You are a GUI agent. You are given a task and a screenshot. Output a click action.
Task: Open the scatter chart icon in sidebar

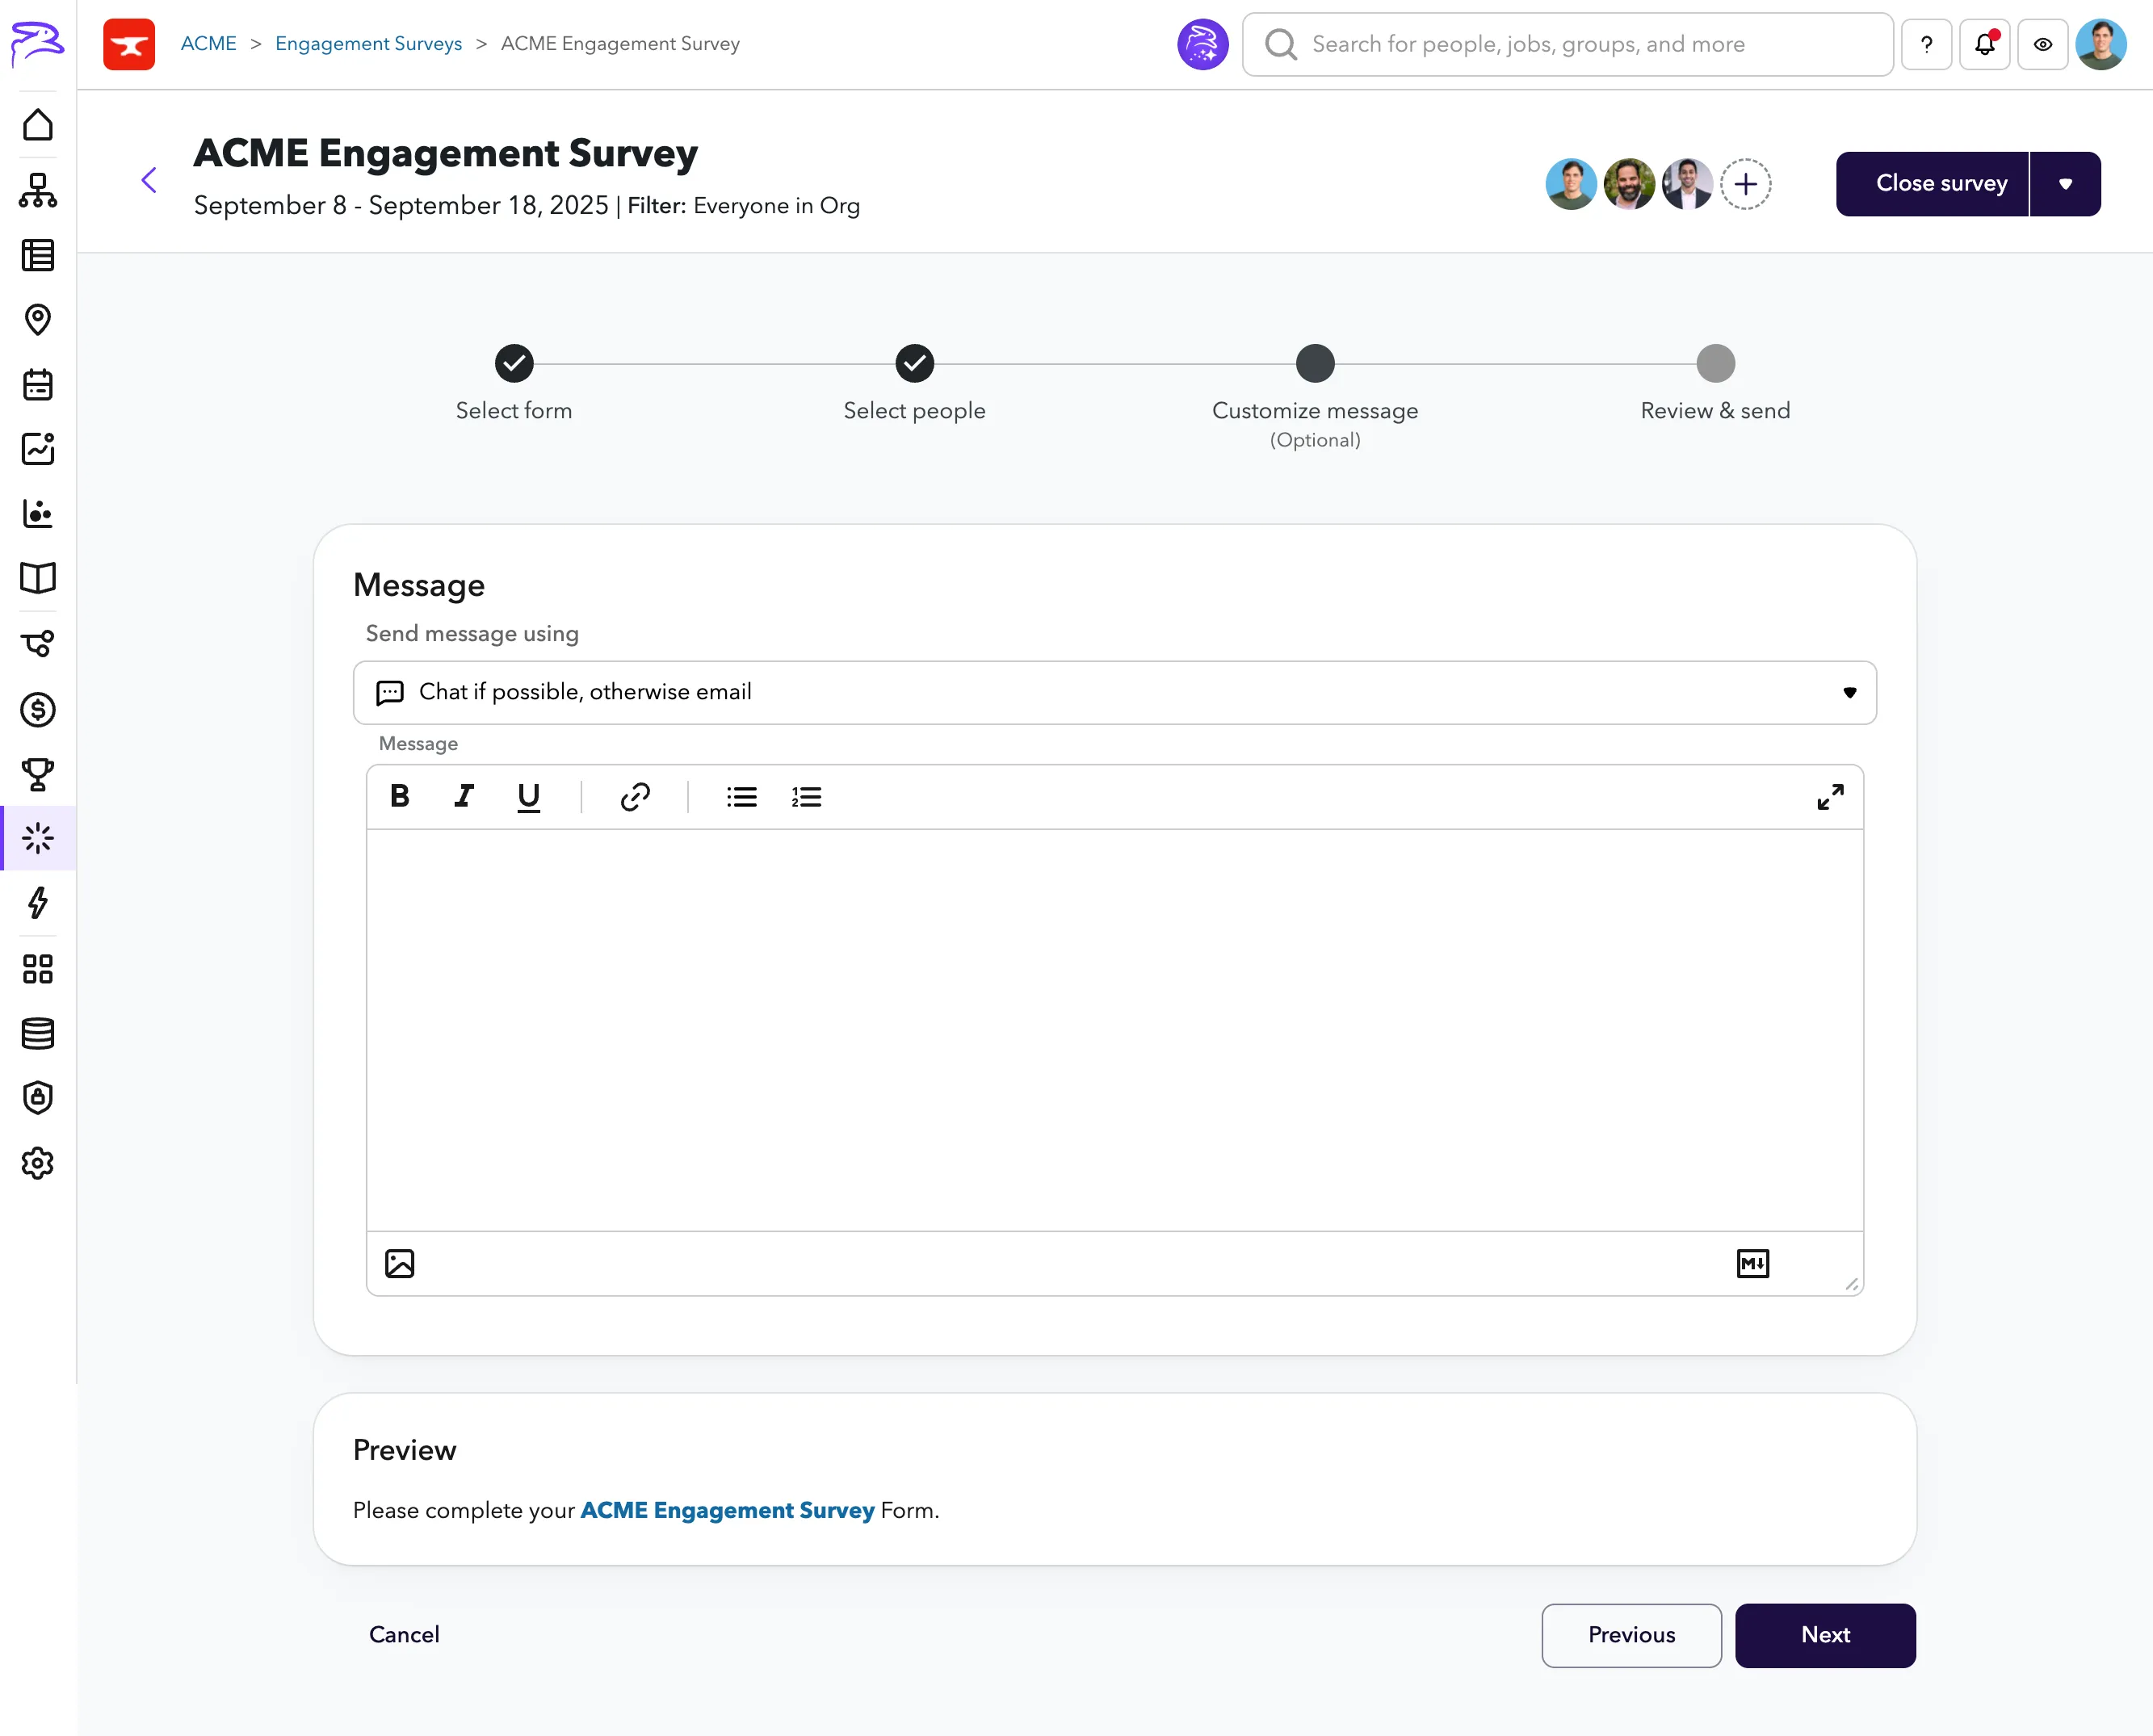(x=38, y=514)
